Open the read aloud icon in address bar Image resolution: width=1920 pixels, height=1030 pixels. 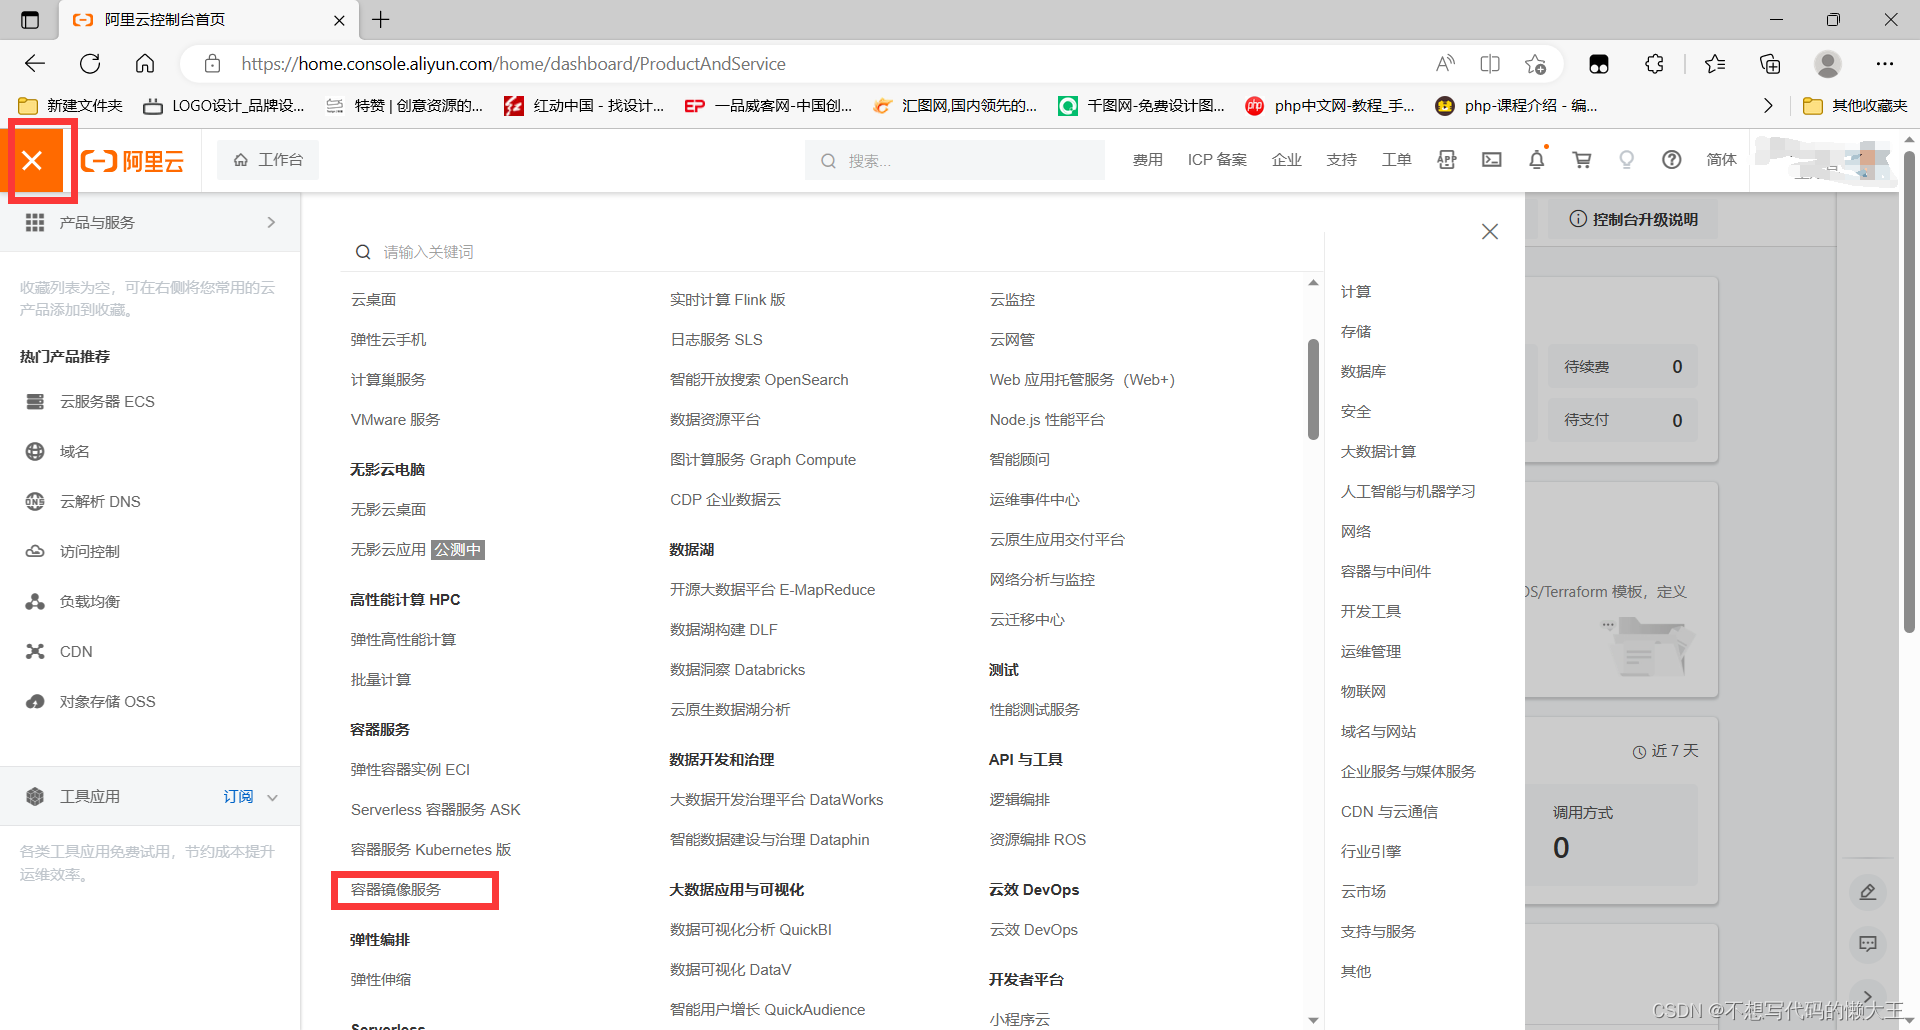1445,64
